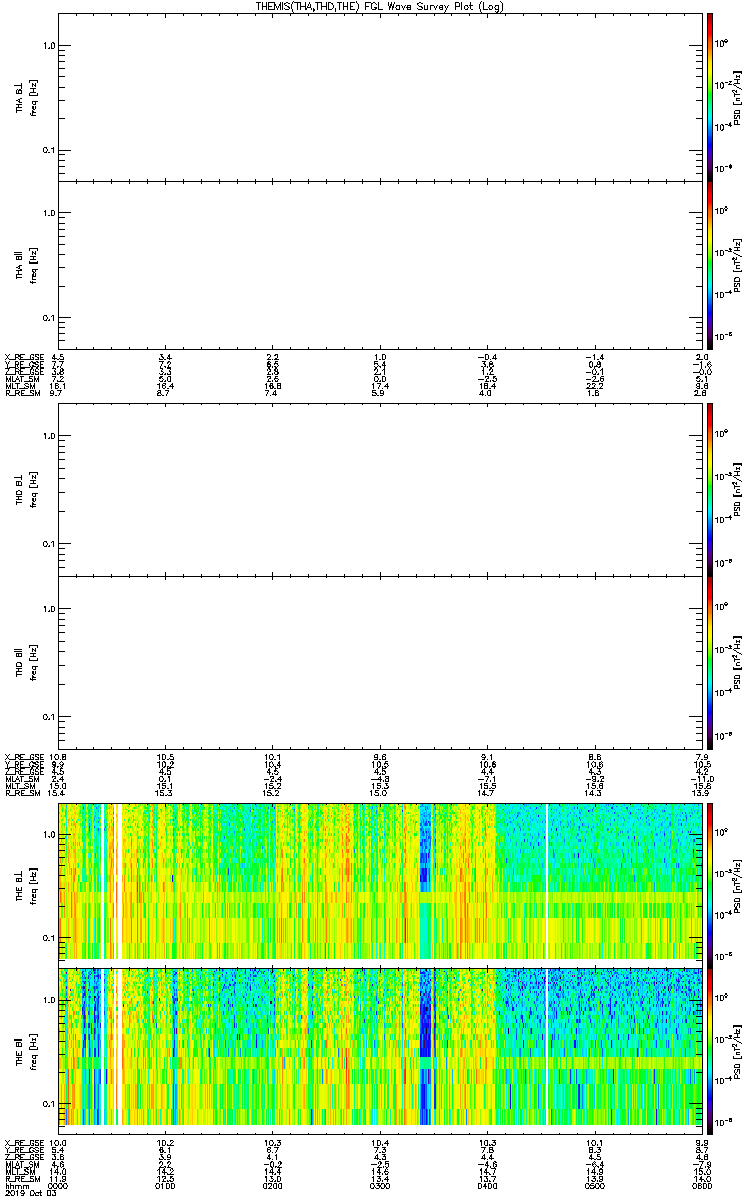The height and width of the screenshot is (1200, 750).
Task: Click the THD B⊥ PSD color bar
Action: [x=709, y=489]
